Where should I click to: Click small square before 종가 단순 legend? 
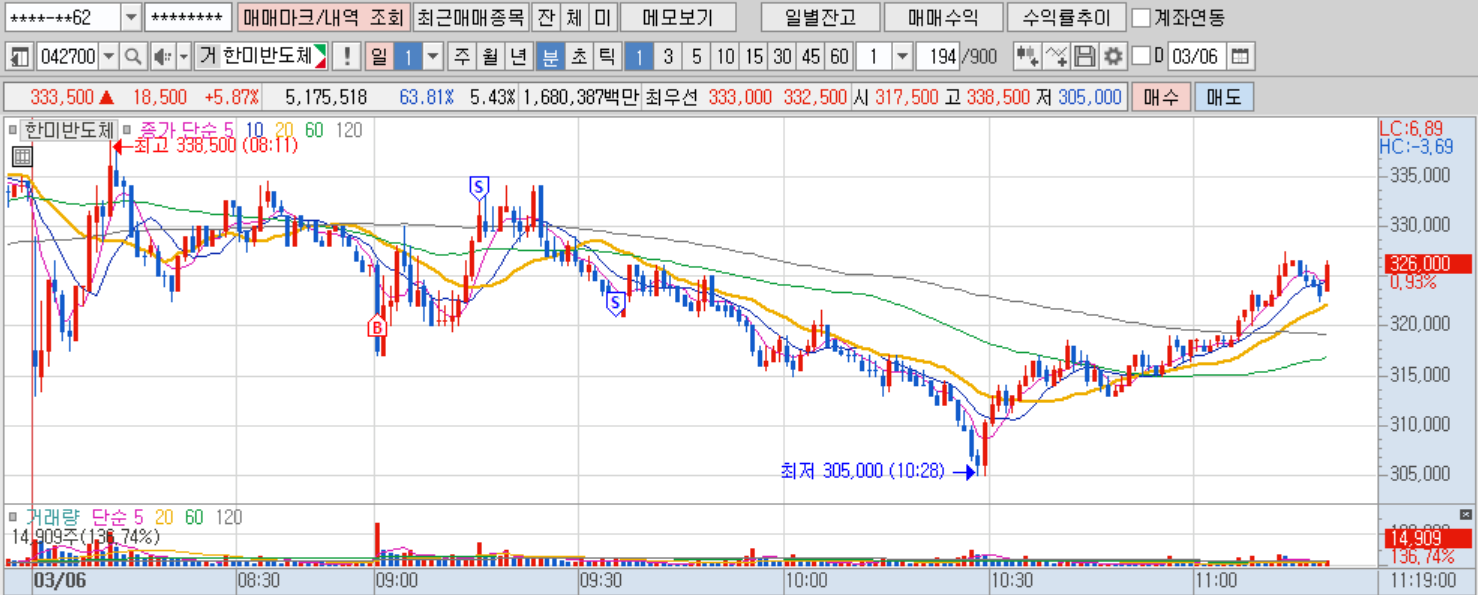click(x=127, y=130)
